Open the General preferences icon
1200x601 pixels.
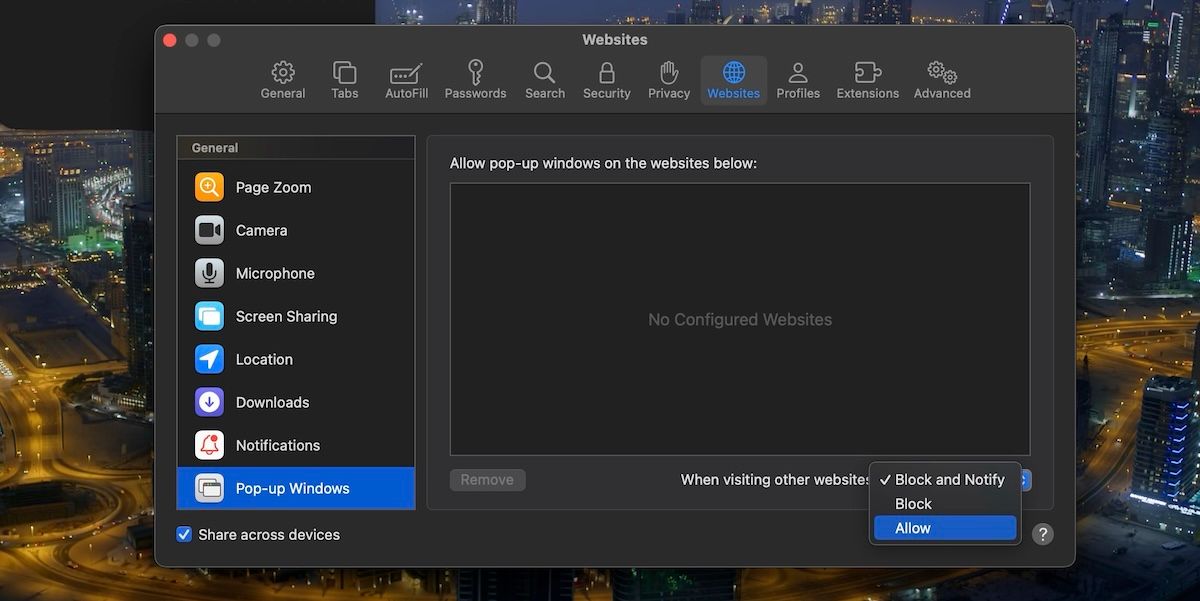(x=282, y=80)
